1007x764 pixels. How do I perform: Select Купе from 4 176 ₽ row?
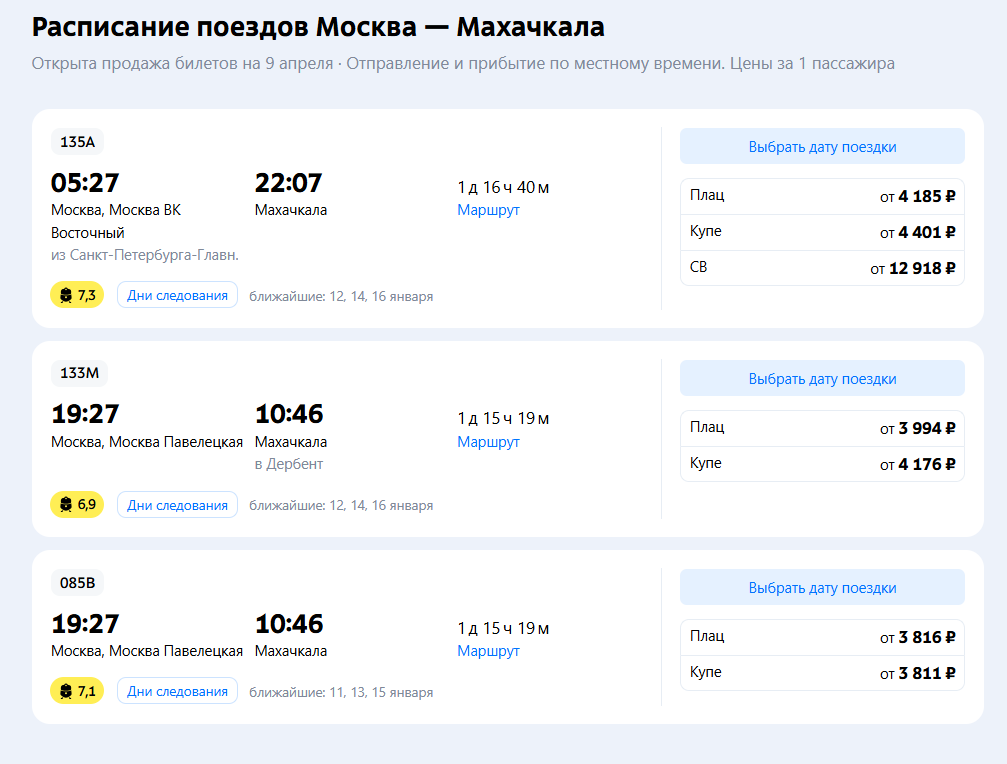[x=822, y=464]
